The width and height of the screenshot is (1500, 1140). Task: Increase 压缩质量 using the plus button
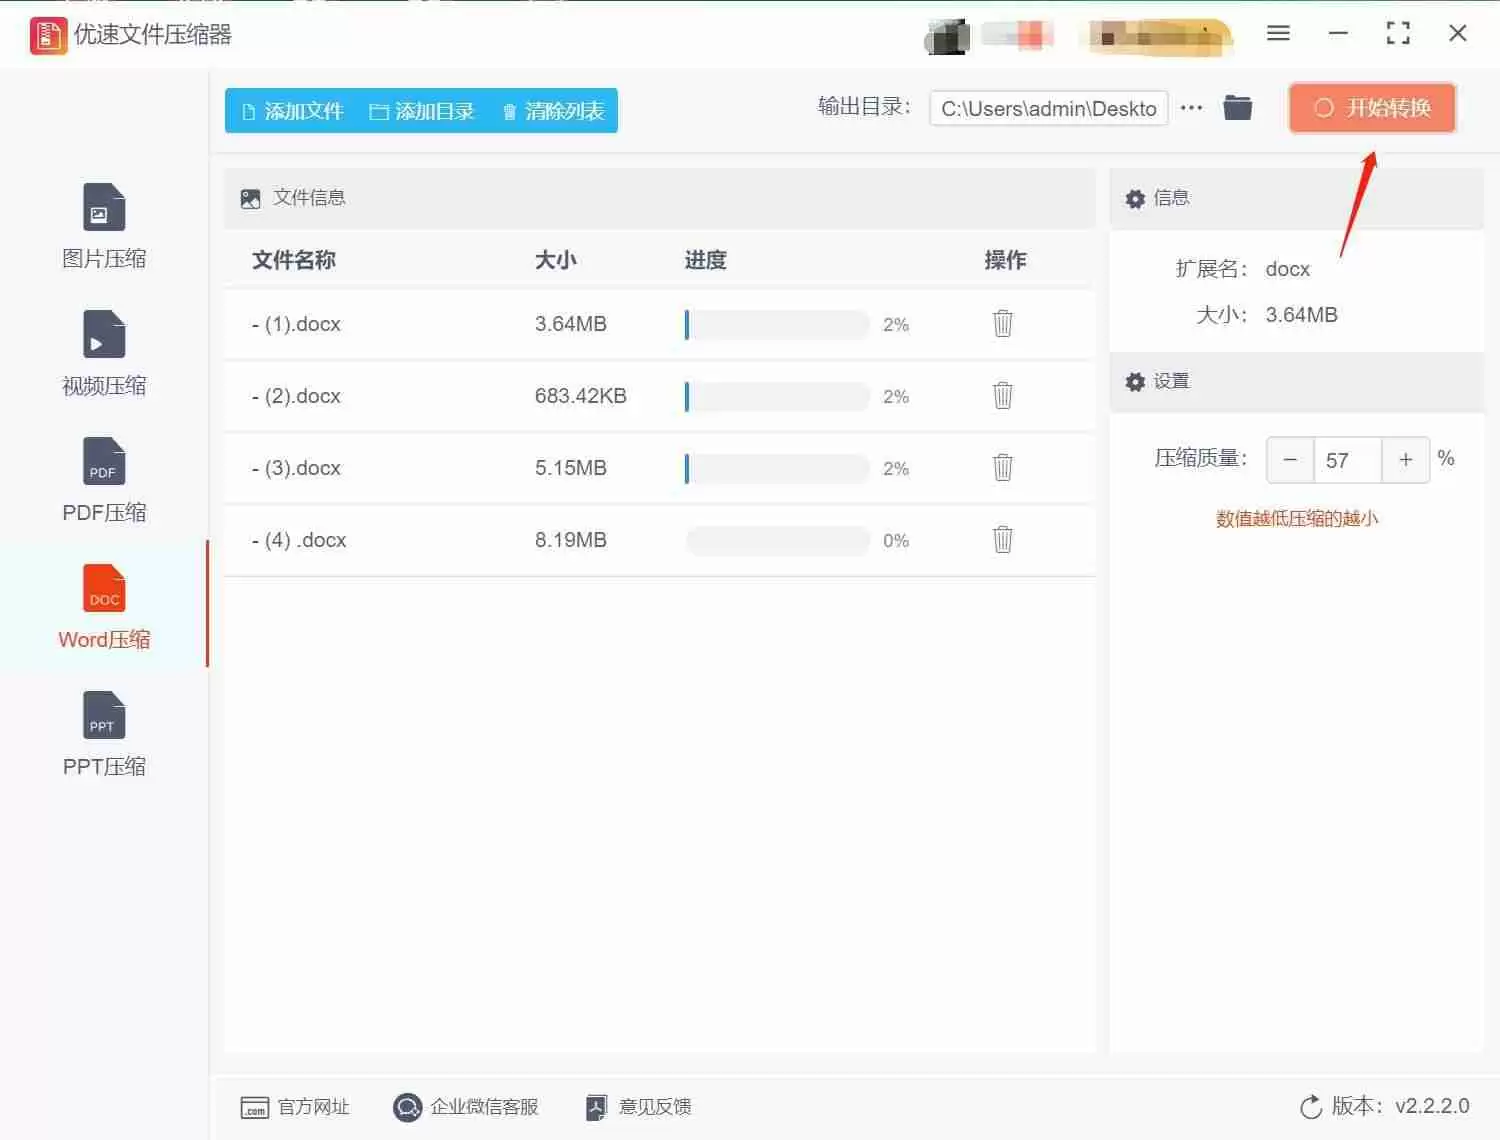click(x=1405, y=460)
